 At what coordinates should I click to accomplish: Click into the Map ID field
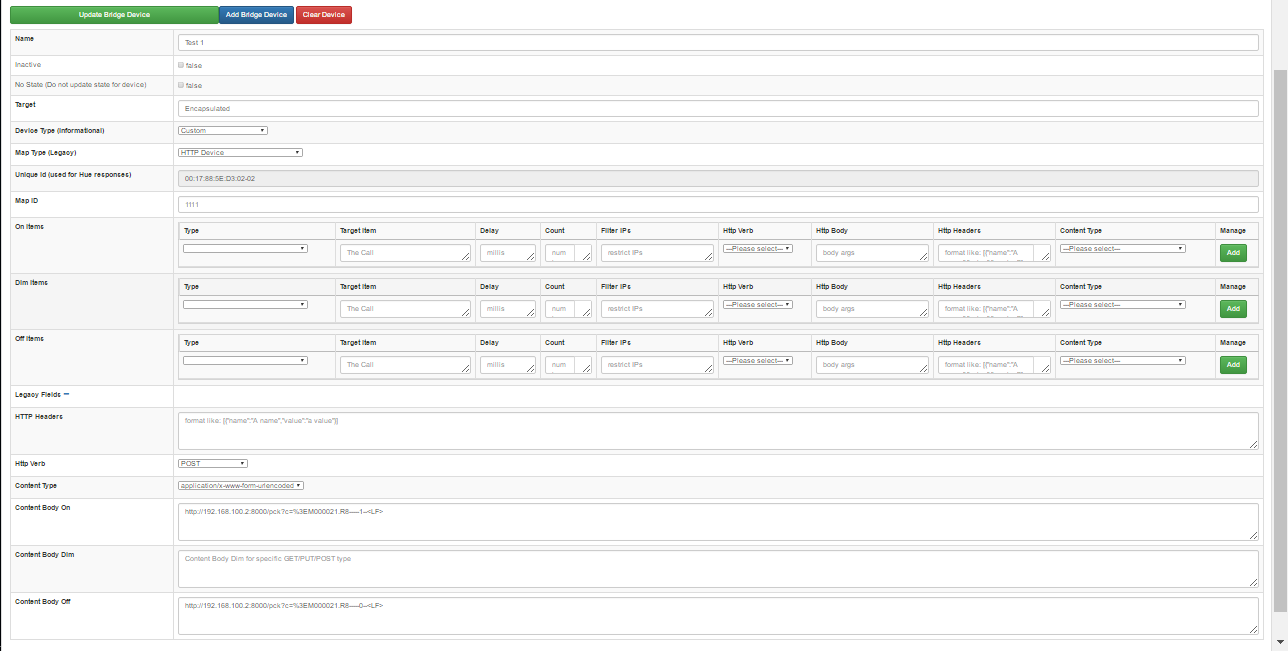pos(717,204)
